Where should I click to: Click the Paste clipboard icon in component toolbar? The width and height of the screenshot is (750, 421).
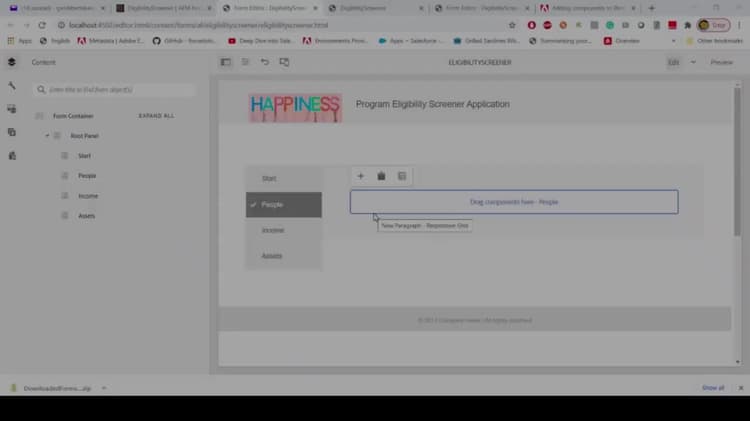(381, 176)
